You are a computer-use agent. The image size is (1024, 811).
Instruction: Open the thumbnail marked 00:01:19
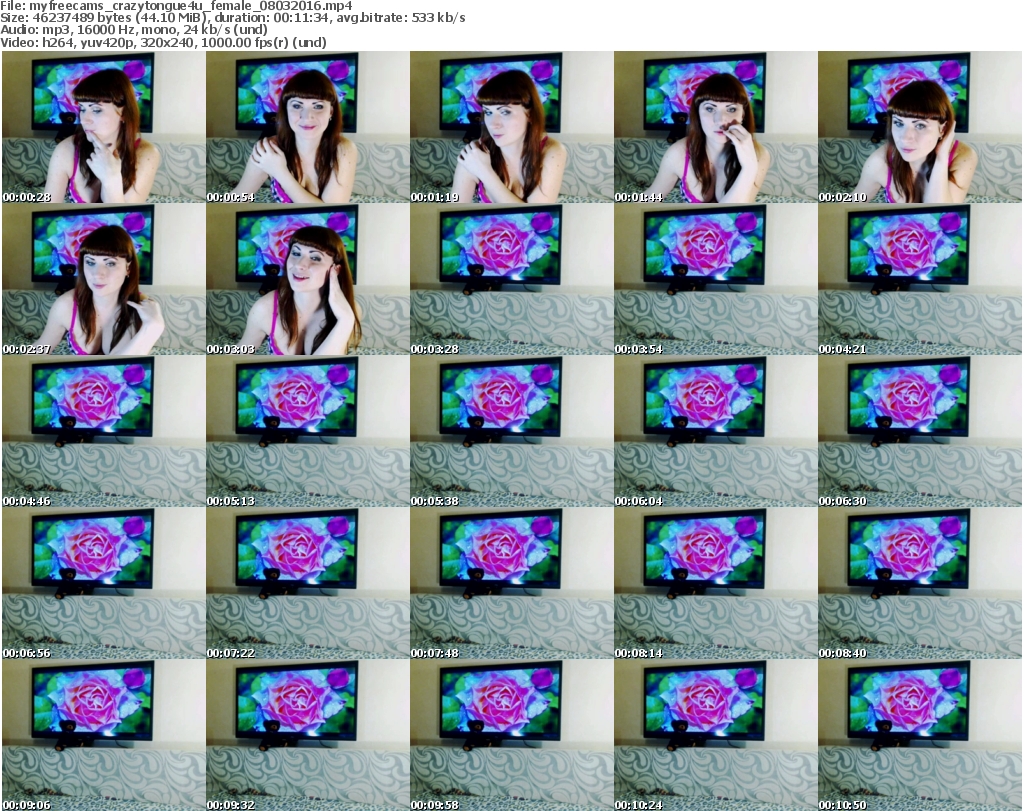coord(511,128)
